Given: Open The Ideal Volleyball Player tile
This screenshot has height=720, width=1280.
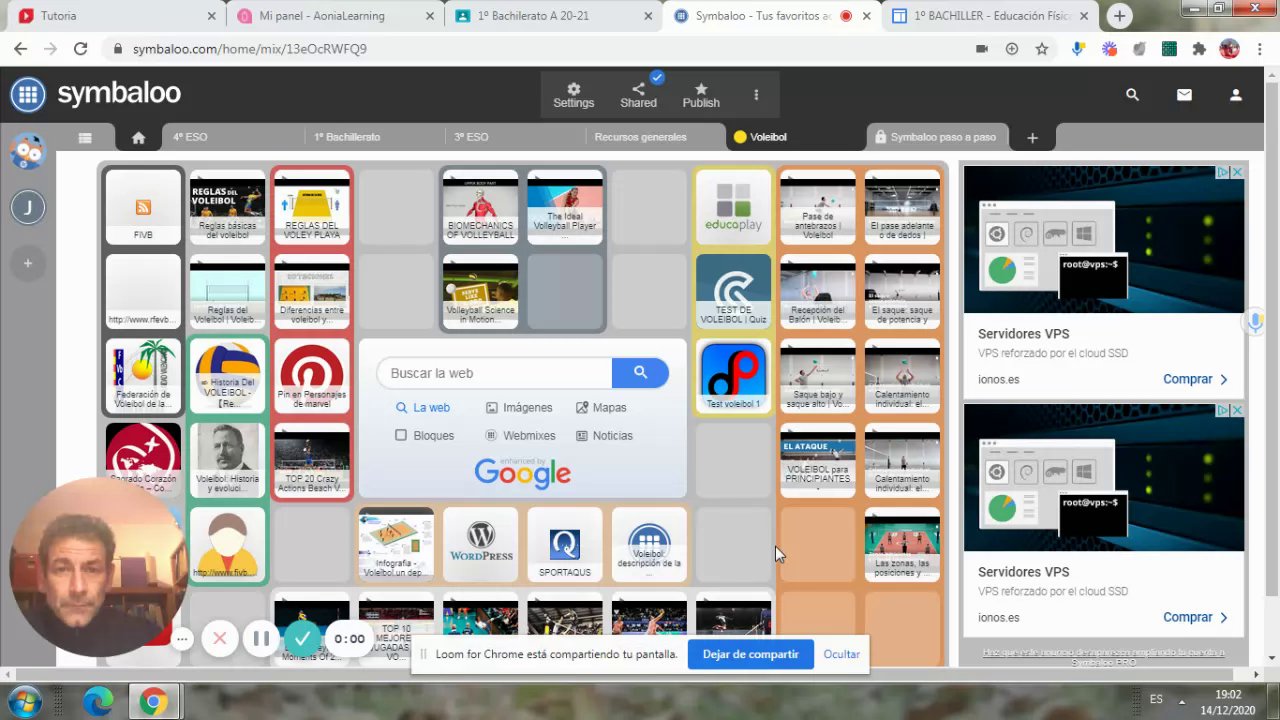Looking at the screenshot, I should pos(565,207).
